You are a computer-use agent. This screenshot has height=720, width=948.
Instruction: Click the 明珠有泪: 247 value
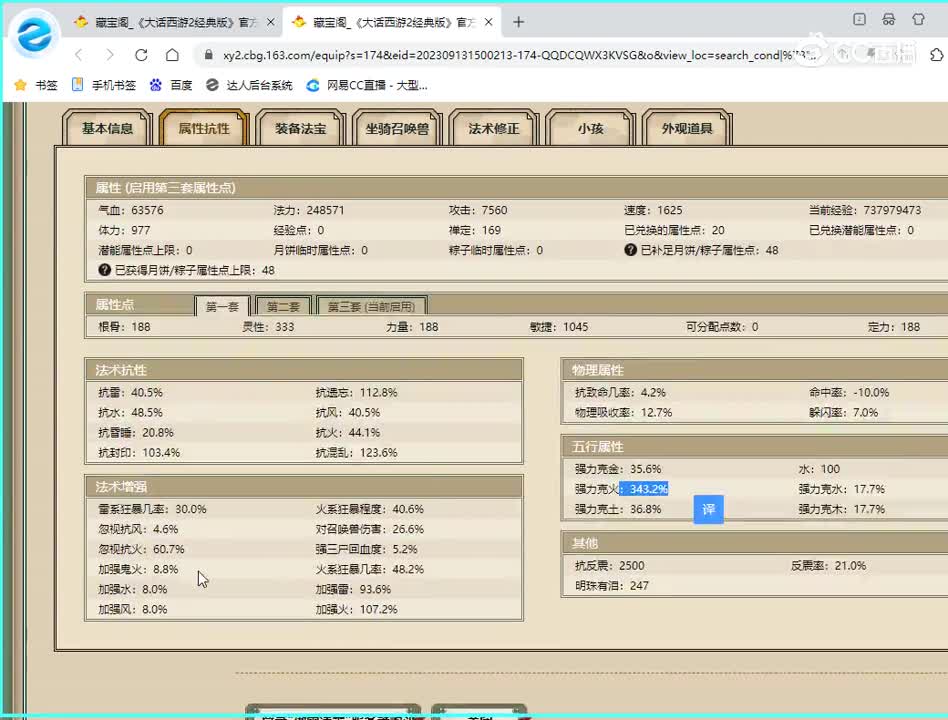[x=612, y=586]
